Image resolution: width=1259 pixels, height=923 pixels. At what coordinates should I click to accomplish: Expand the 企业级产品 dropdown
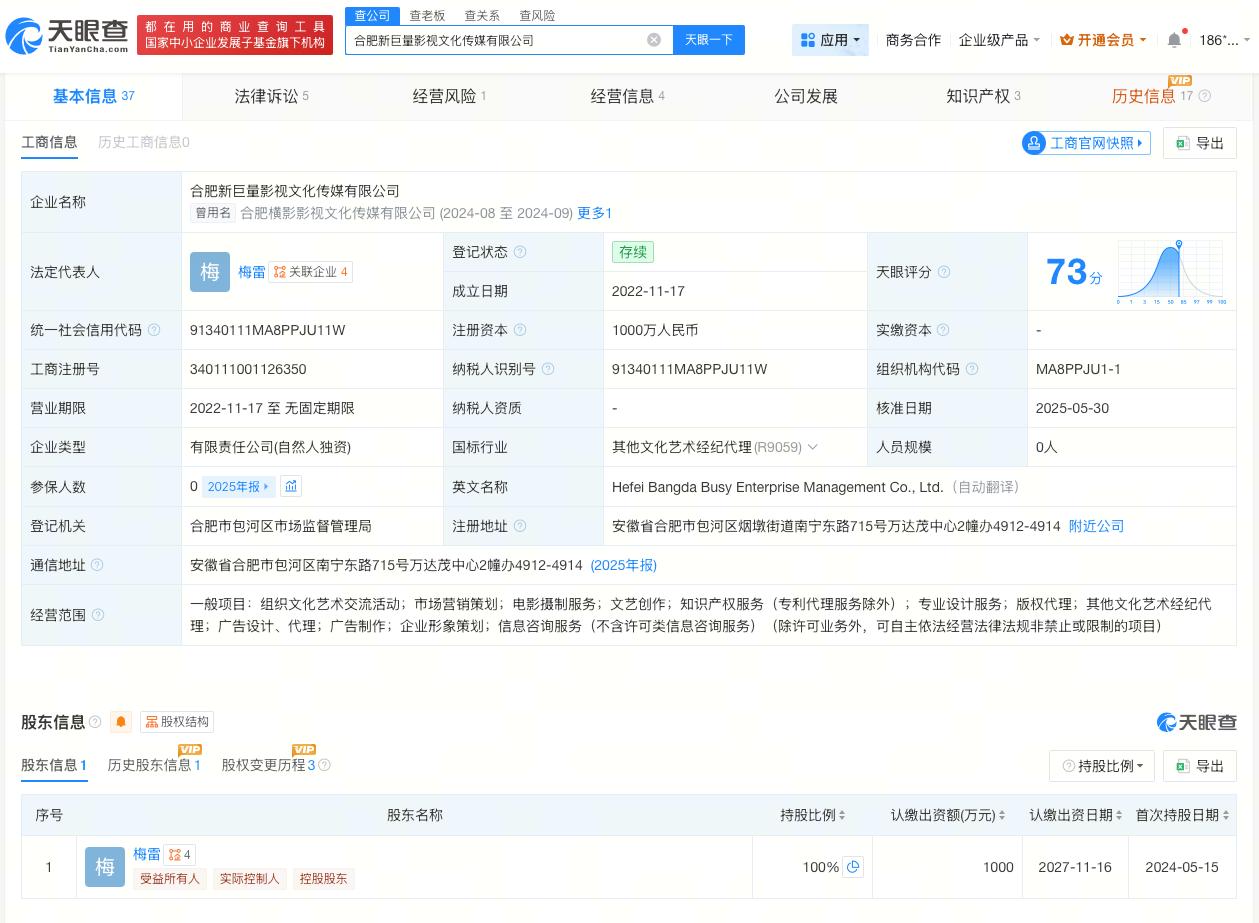tap(999, 40)
